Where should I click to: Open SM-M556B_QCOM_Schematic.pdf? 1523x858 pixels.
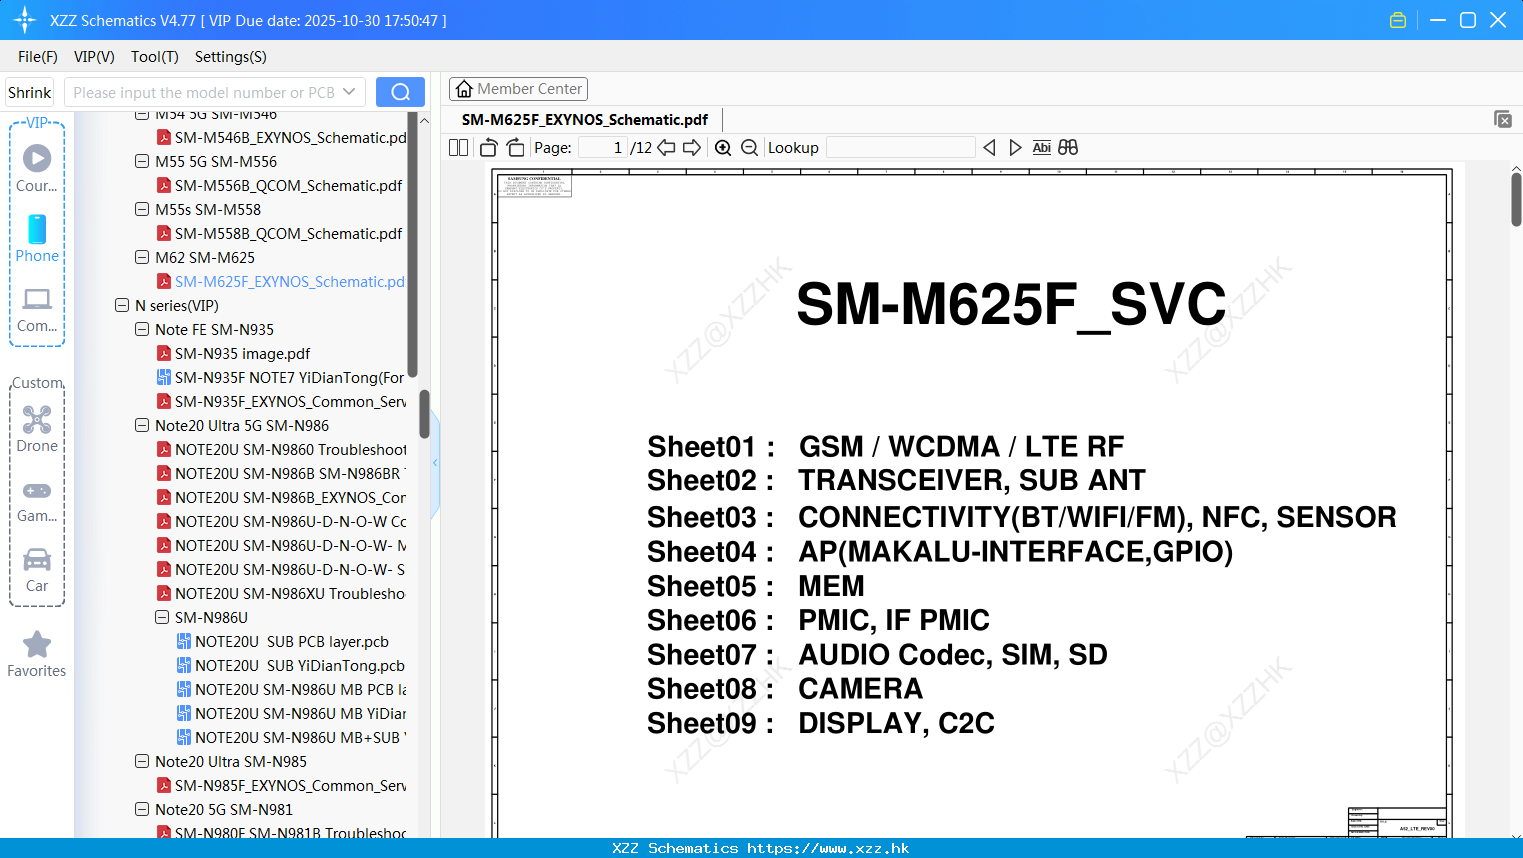[288, 185]
